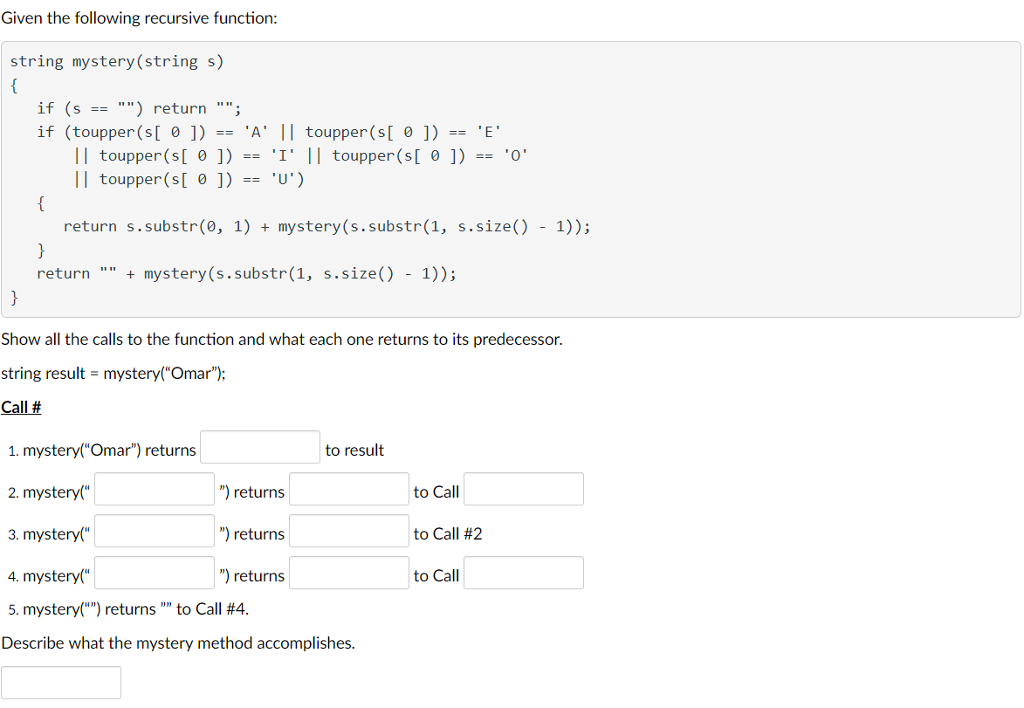Click the mystery("Omar") returns label
This screenshot has height=708, width=1024.
pyautogui.click(x=103, y=449)
